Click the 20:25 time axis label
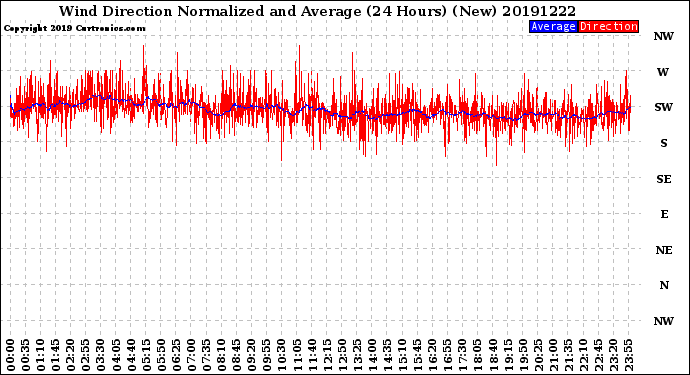This screenshot has height=375, width=690. click(x=538, y=355)
